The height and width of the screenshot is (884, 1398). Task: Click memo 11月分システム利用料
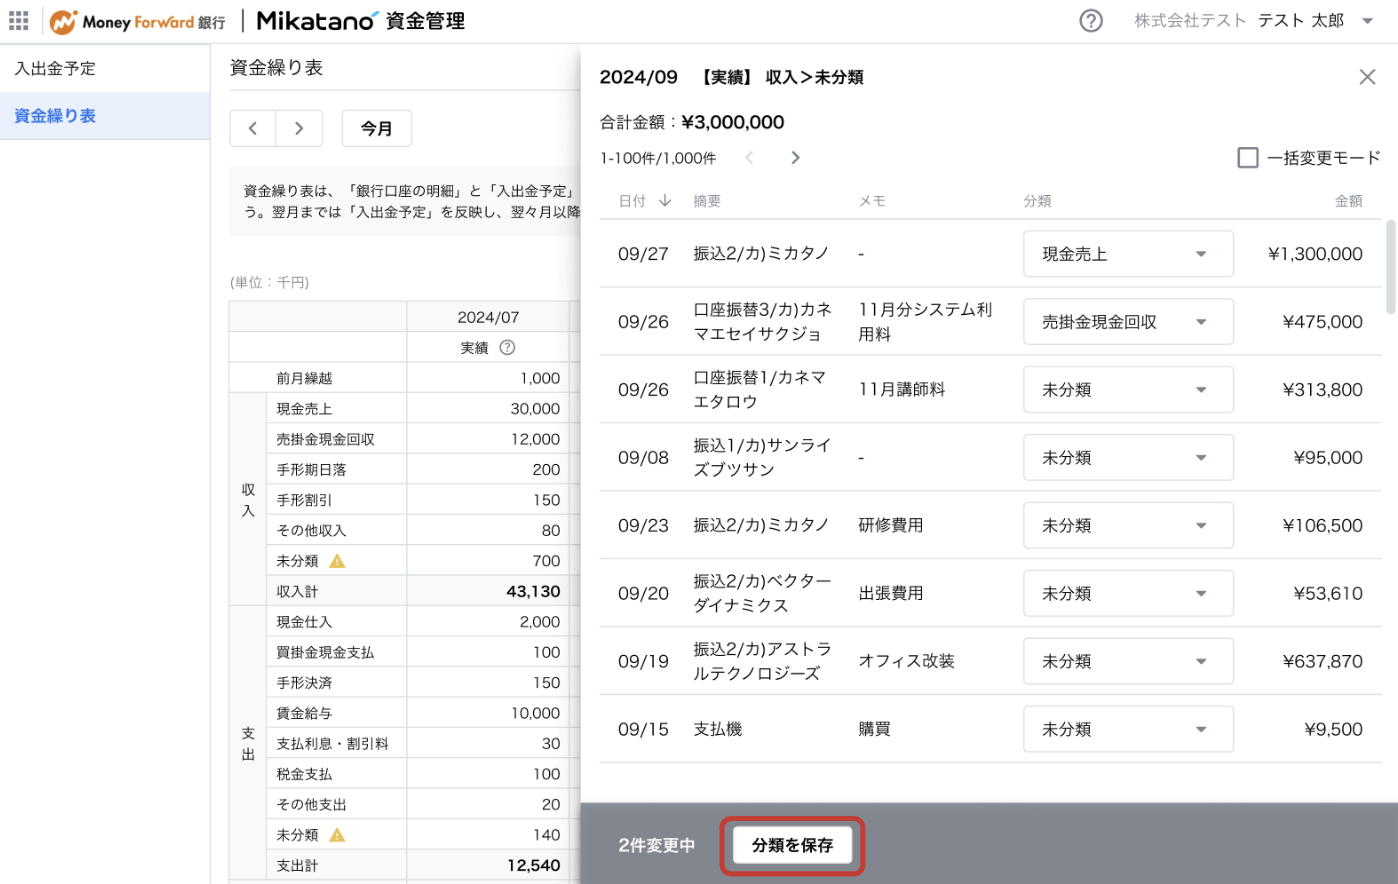pos(925,322)
